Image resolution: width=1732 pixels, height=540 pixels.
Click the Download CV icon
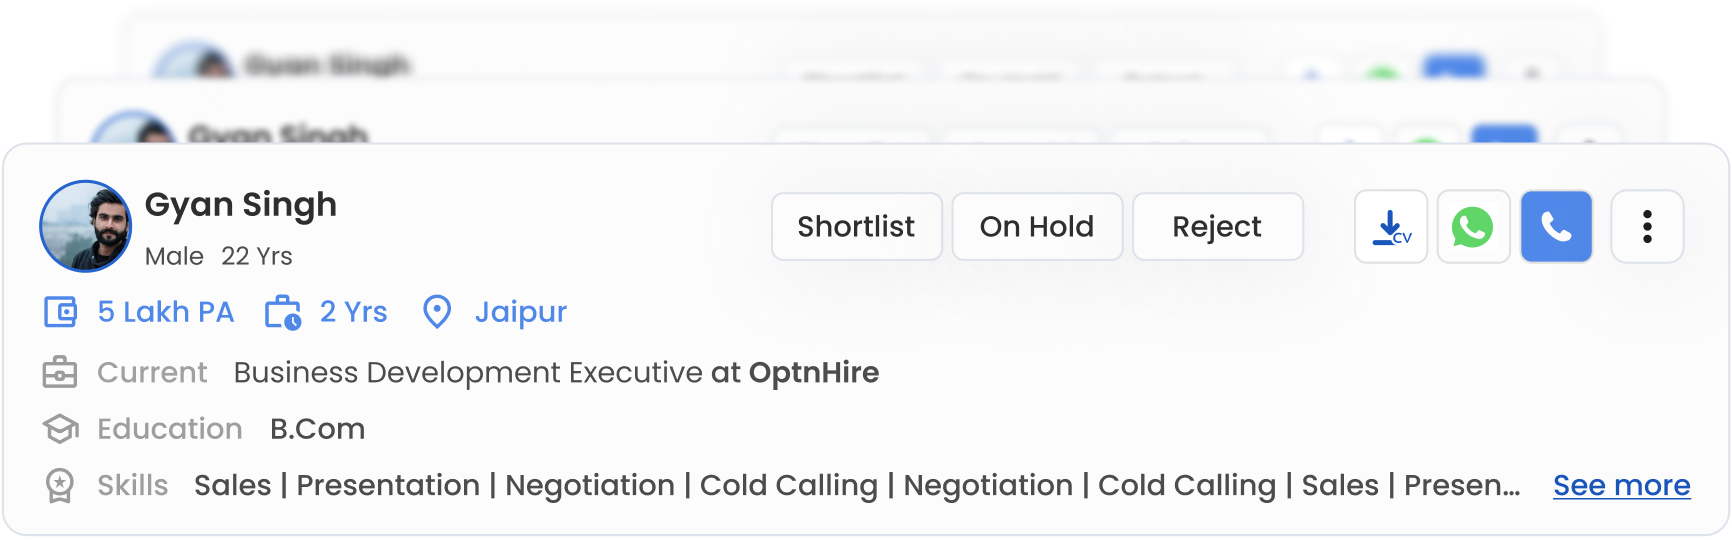coord(1390,227)
